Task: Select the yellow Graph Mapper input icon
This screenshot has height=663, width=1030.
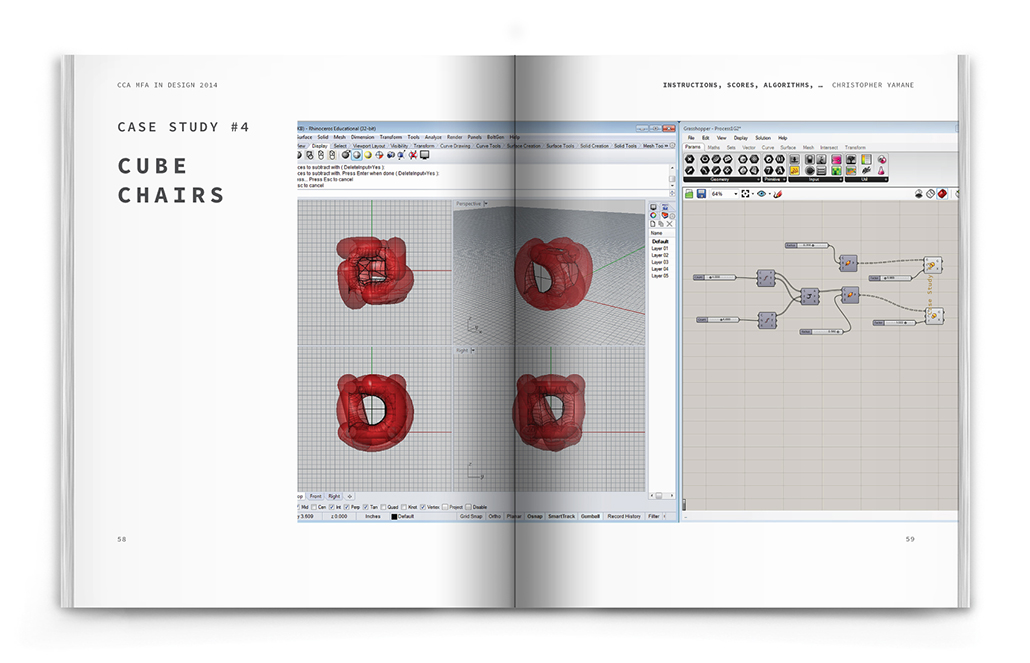Action: click(x=795, y=170)
